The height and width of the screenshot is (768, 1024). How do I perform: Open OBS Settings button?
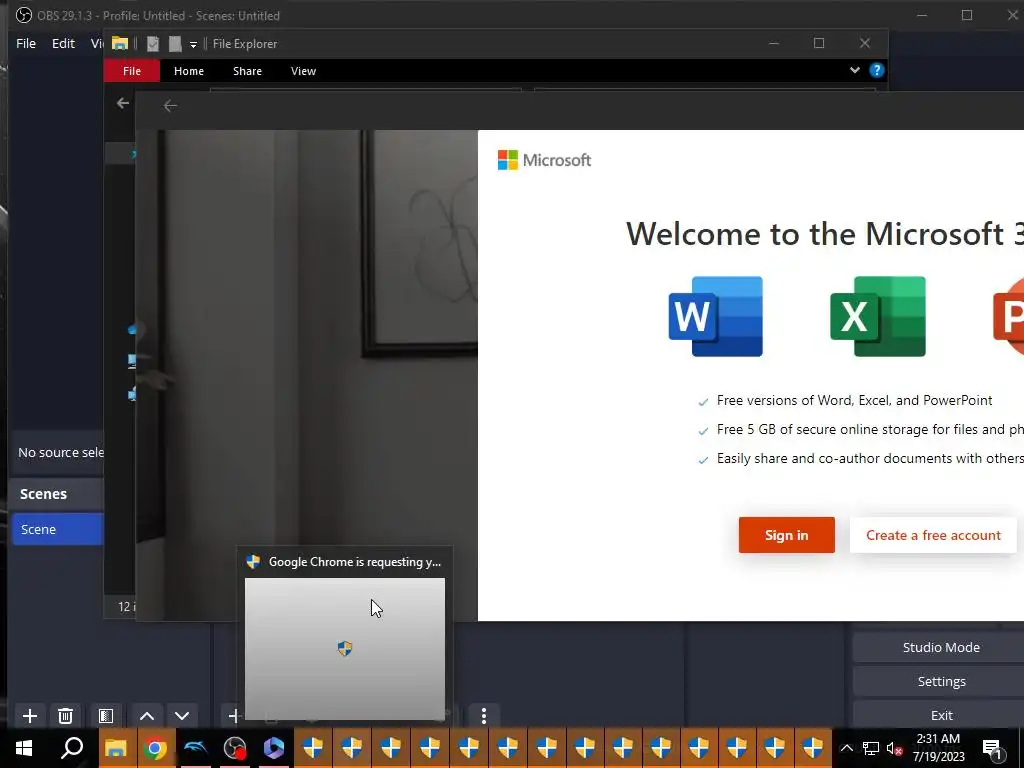coord(940,681)
